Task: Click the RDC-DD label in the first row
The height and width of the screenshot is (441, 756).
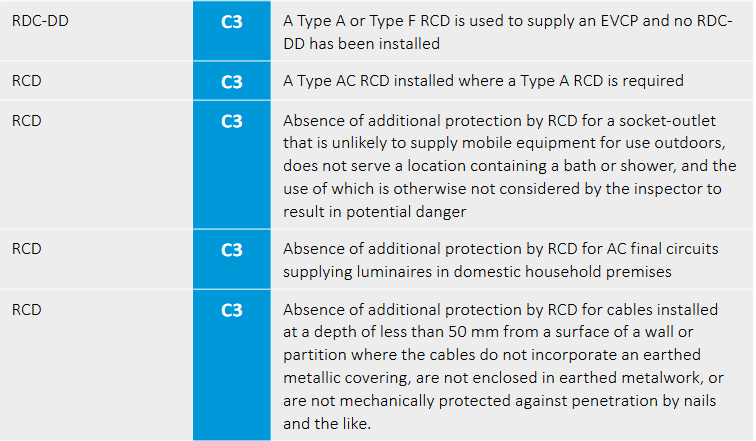Action: point(40,20)
